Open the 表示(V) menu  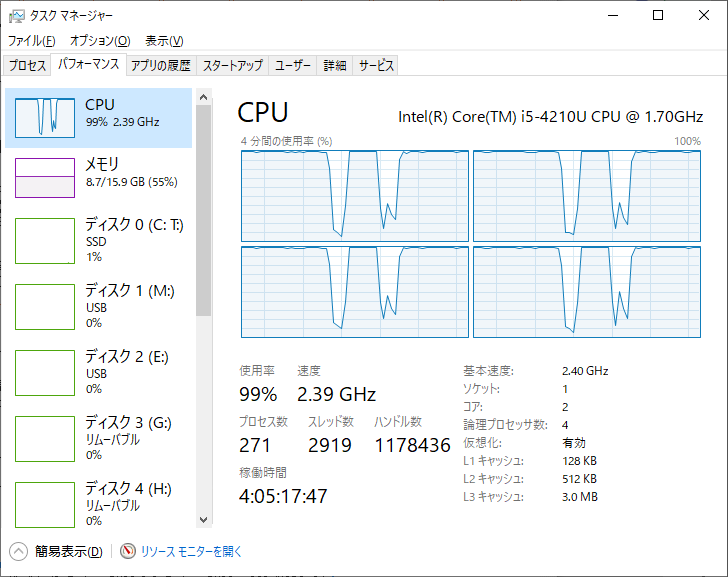[x=164, y=41]
